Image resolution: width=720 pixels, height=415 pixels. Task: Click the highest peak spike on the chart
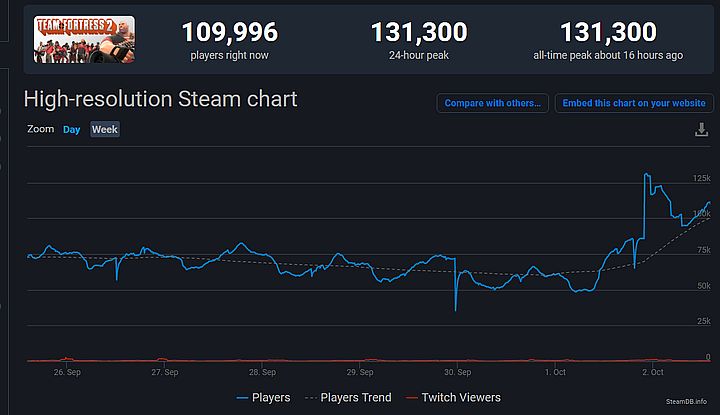coord(646,175)
